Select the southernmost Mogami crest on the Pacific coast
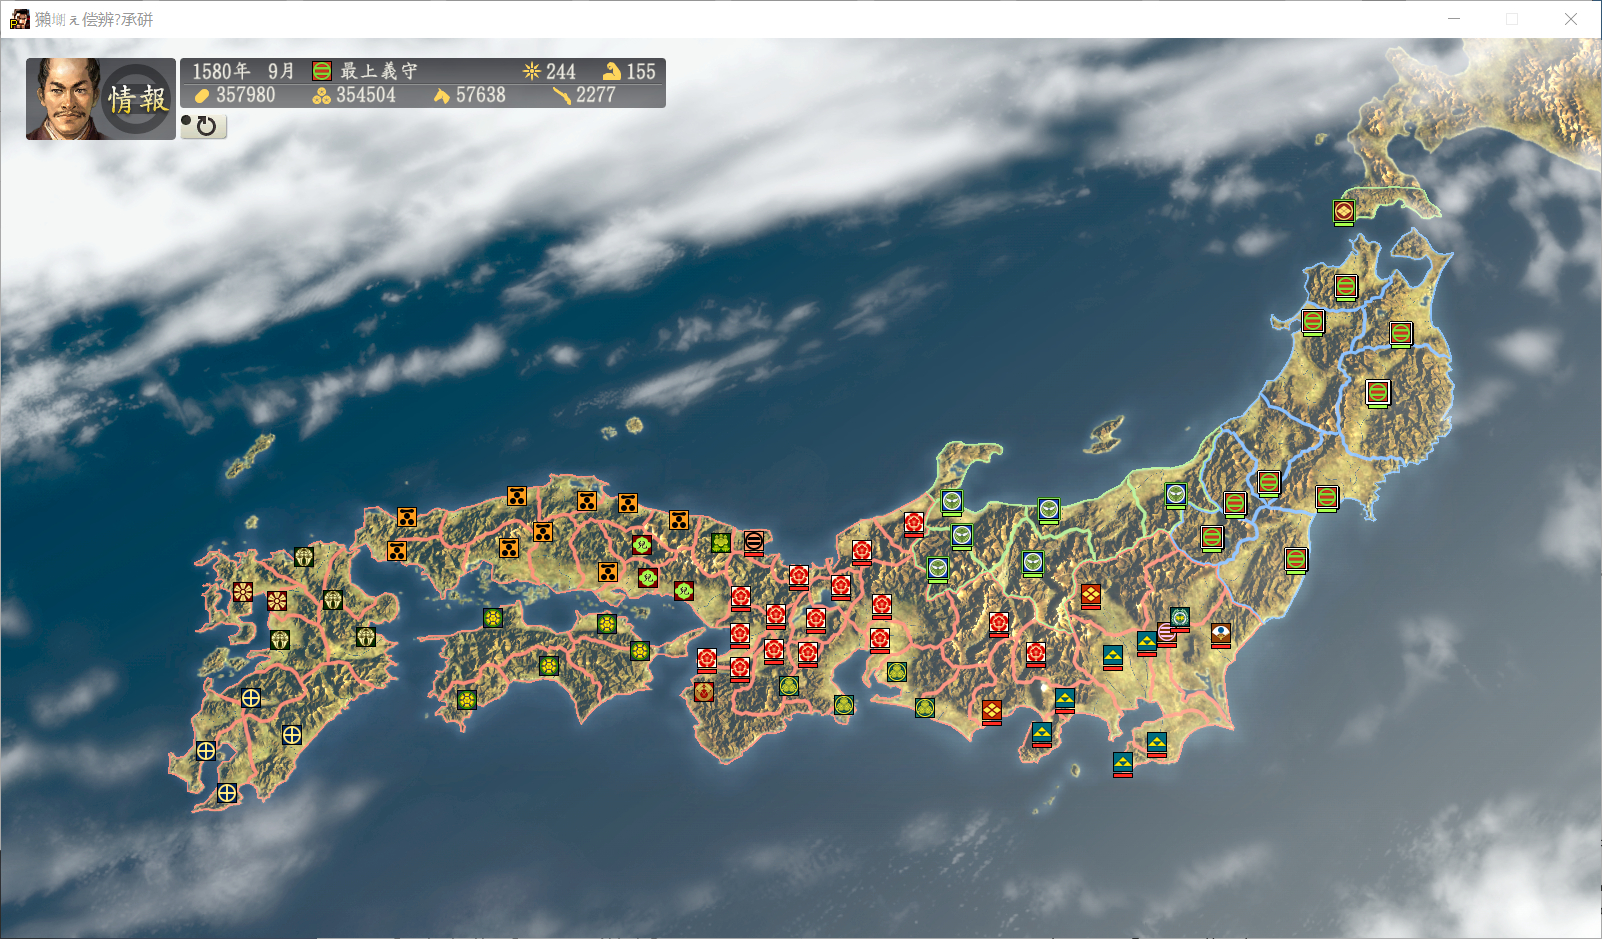 [1296, 560]
